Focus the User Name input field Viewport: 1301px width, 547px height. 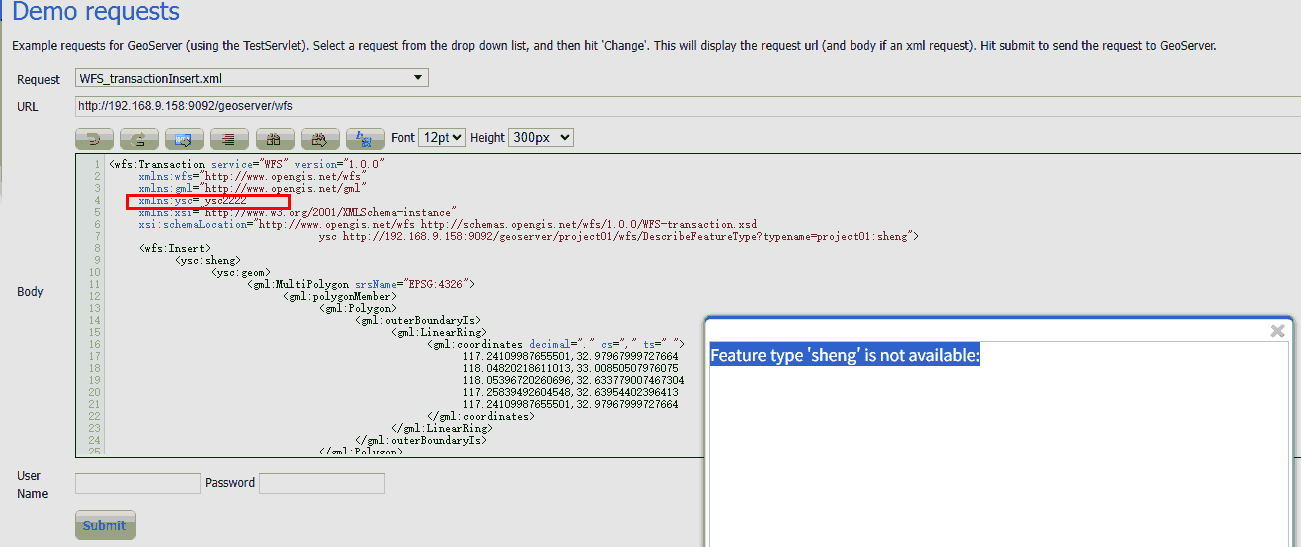click(x=138, y=483)
